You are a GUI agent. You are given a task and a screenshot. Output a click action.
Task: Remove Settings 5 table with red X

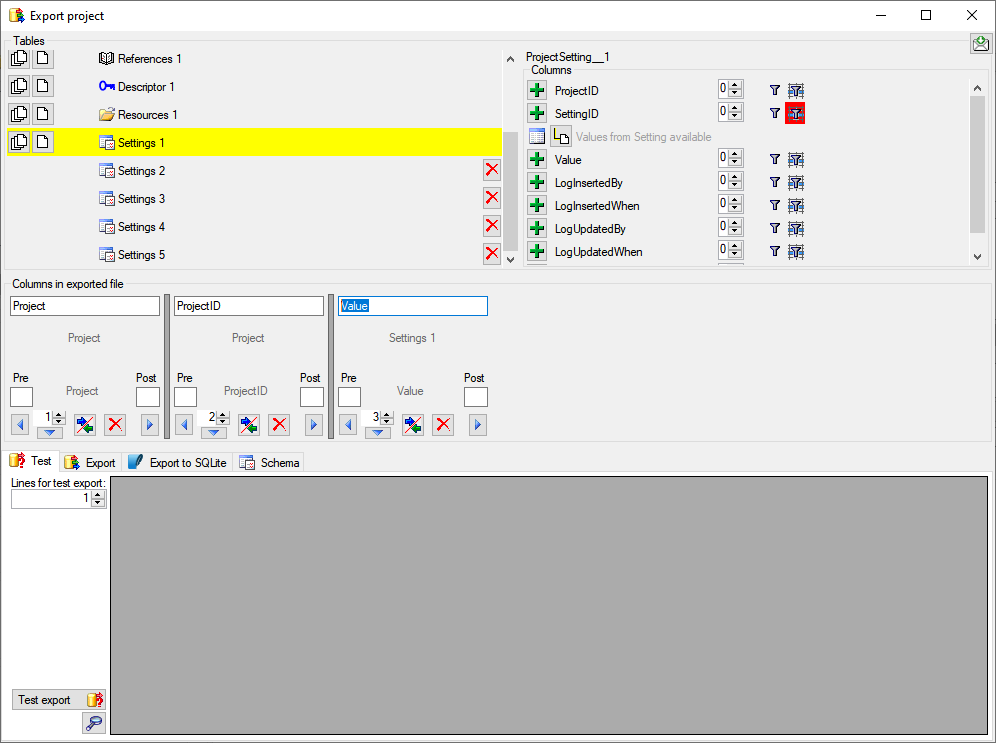pos(492,253)
